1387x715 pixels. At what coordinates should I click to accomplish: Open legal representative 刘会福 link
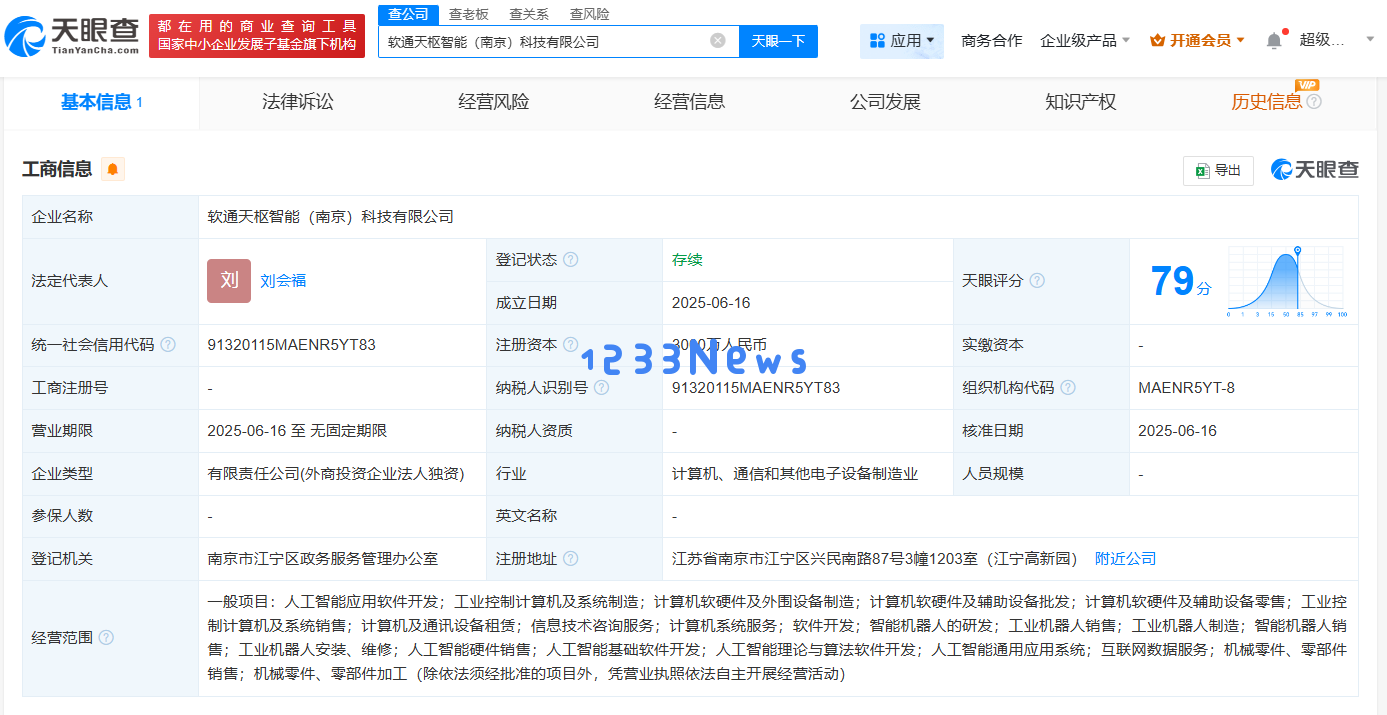[283, 281]
